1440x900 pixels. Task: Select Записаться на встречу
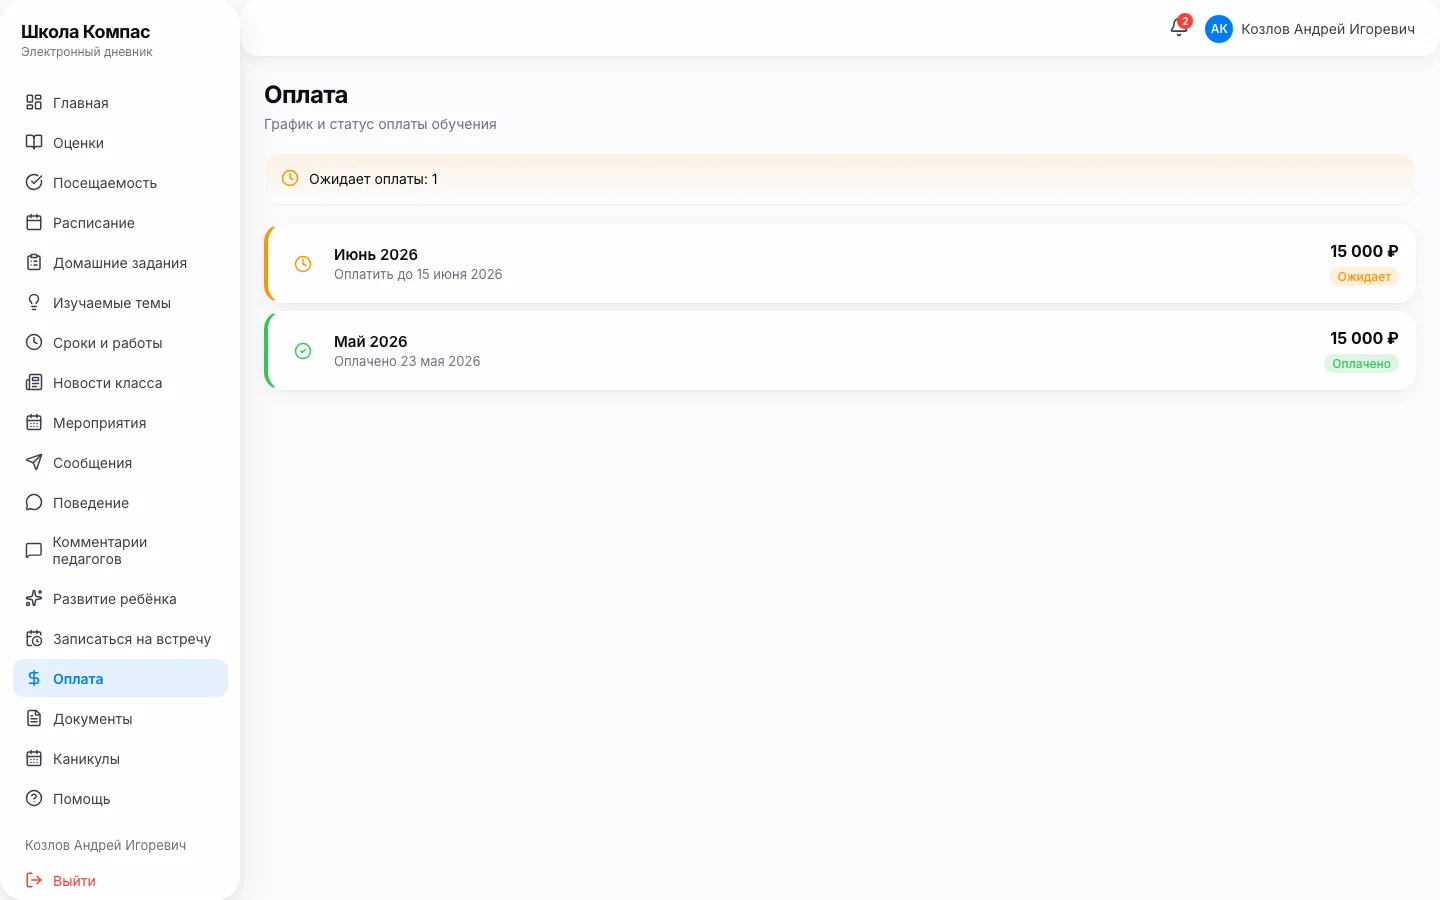click(120, 638)
